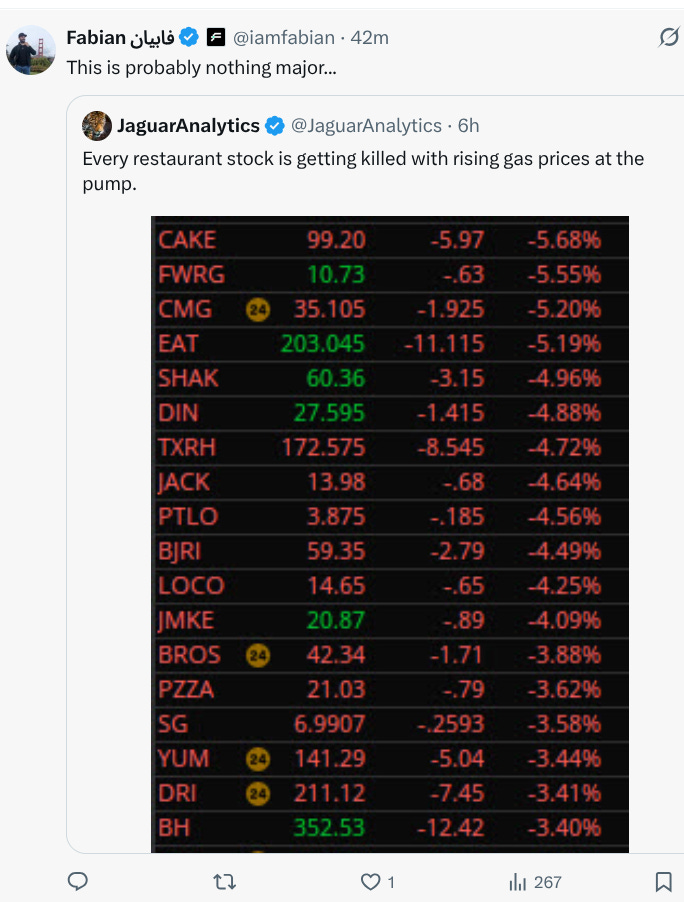The height and width of the screenshot is (902, 684).
Task: Repost this tweet with retweet icon
Action: 224,881
